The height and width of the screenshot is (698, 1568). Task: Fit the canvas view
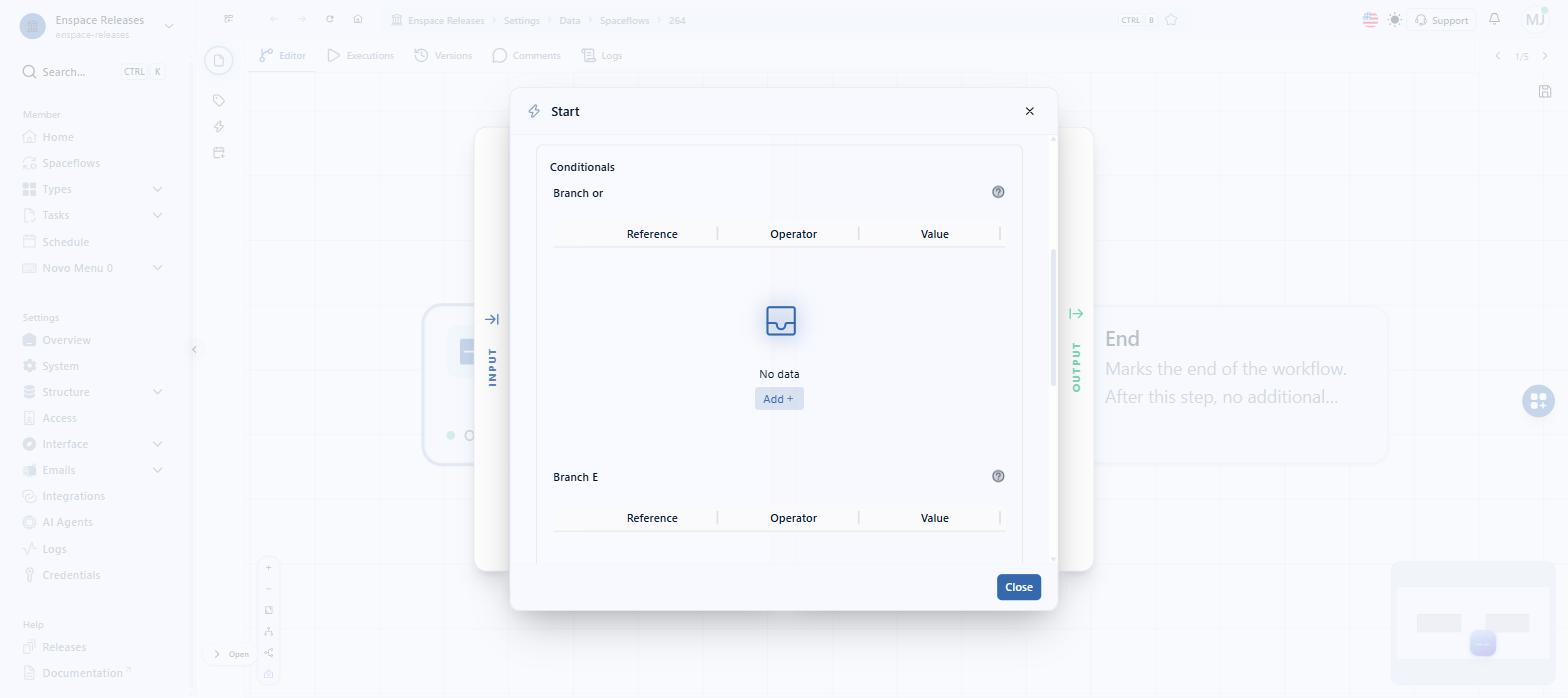(x=268, y=610)
